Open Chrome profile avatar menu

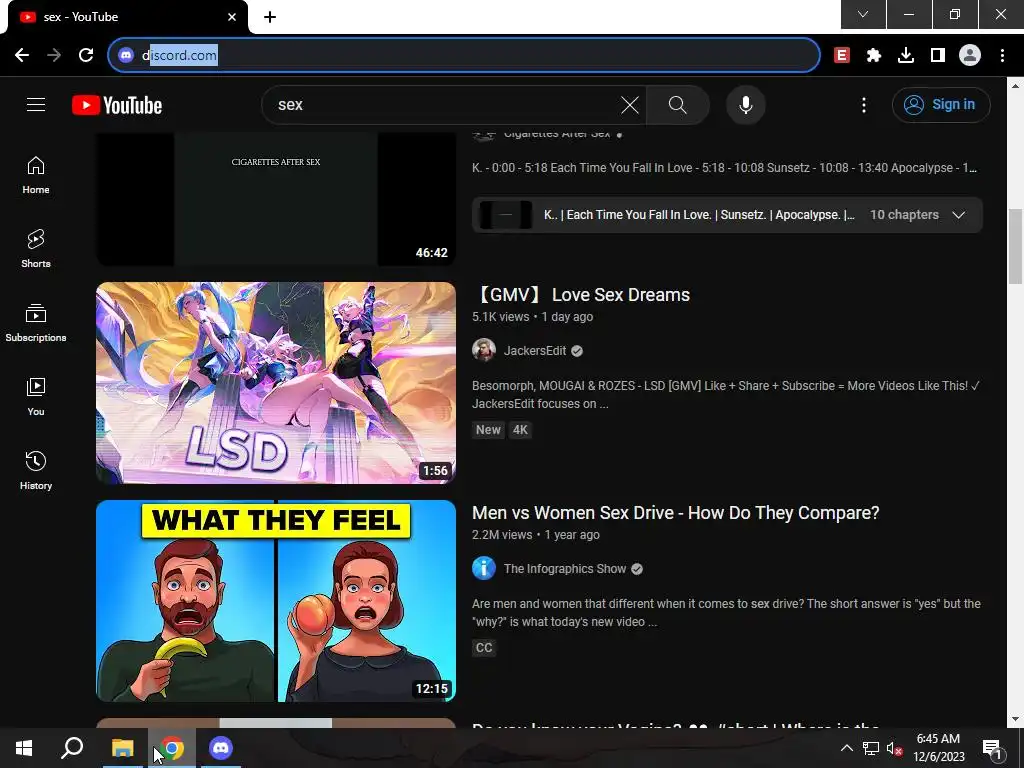click(x=970, y=56)
